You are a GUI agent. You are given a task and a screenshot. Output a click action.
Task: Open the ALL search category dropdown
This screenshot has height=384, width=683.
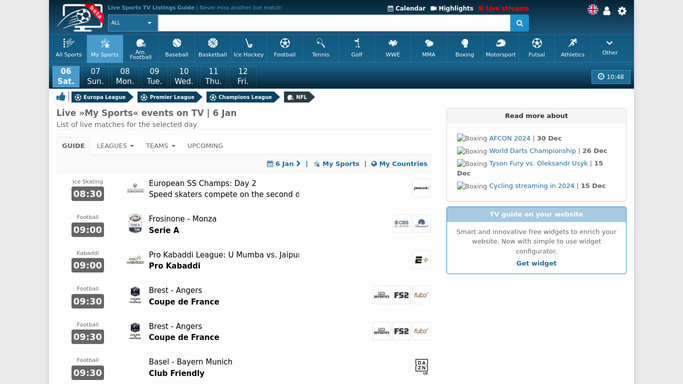click(132, 23)
